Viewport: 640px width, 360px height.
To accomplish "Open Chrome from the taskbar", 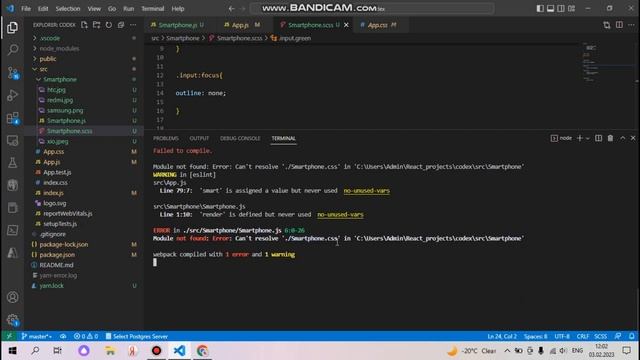I will coord(202,351).
